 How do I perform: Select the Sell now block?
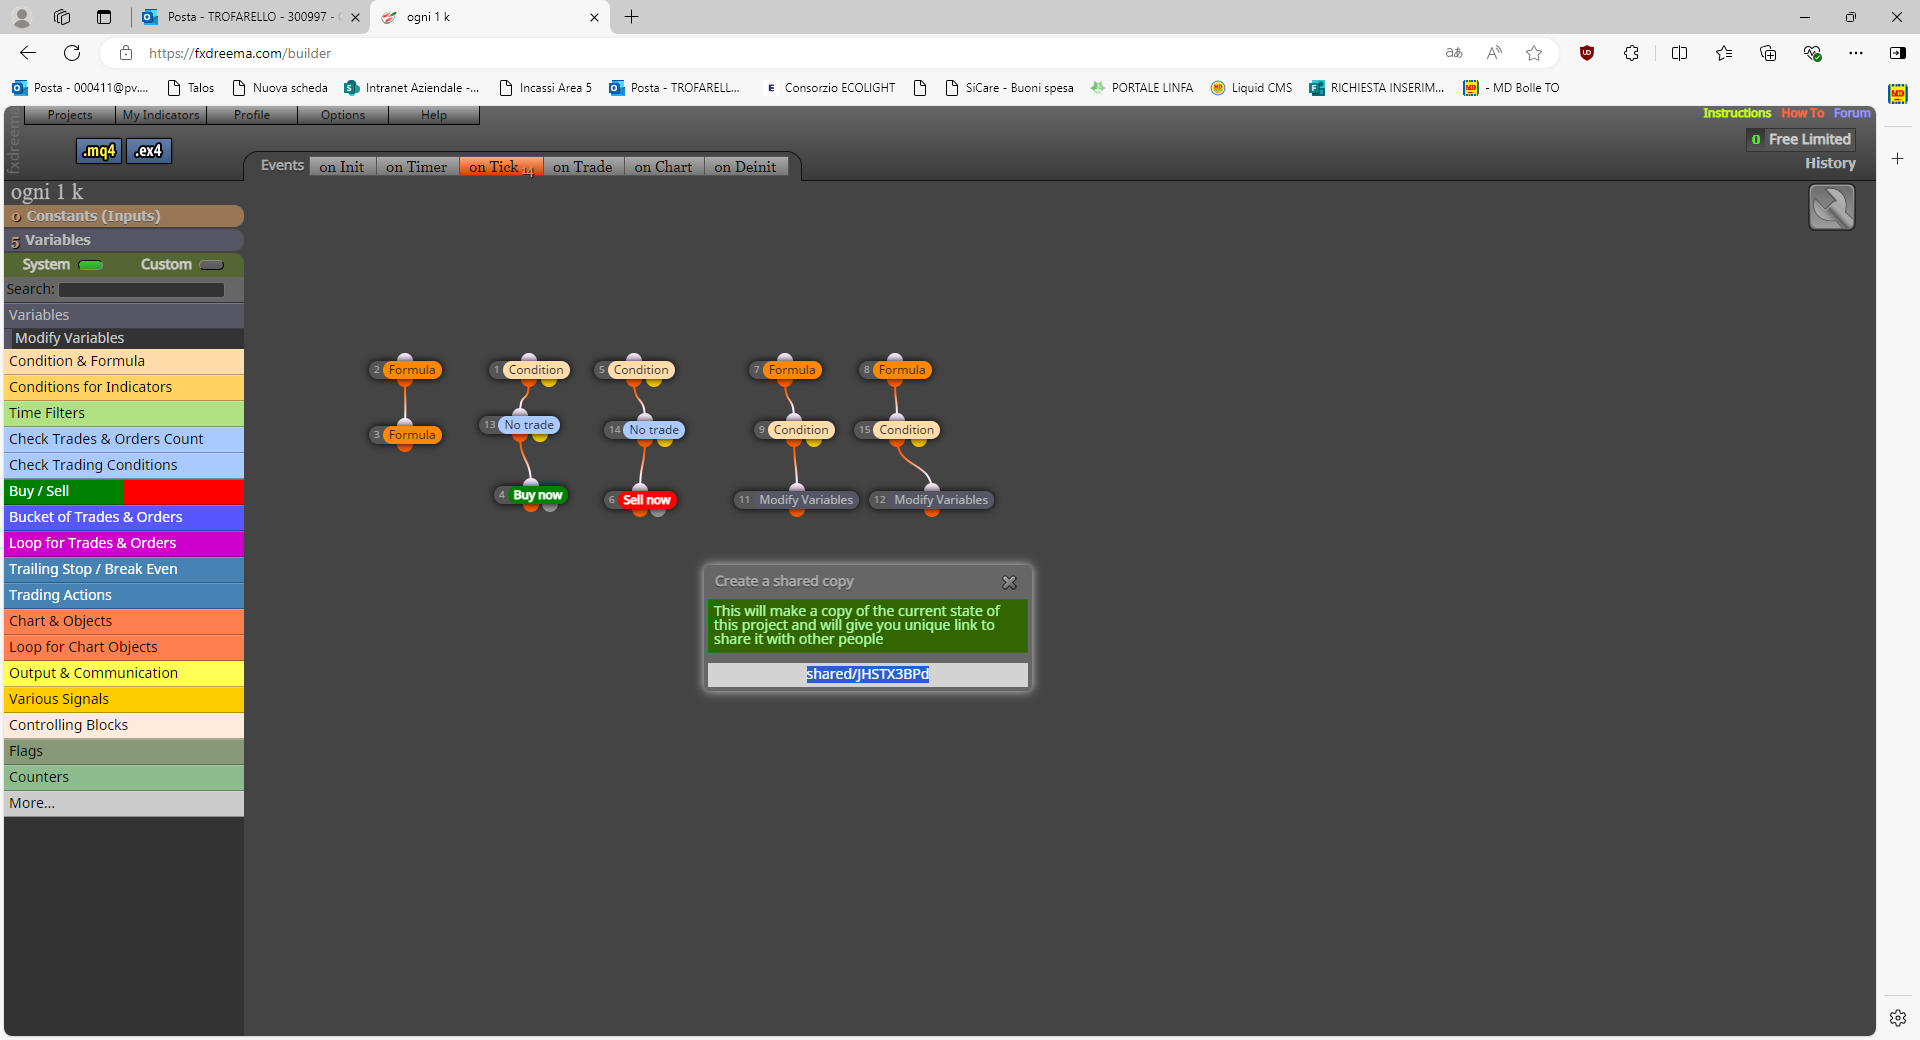[x=646, y=500]
